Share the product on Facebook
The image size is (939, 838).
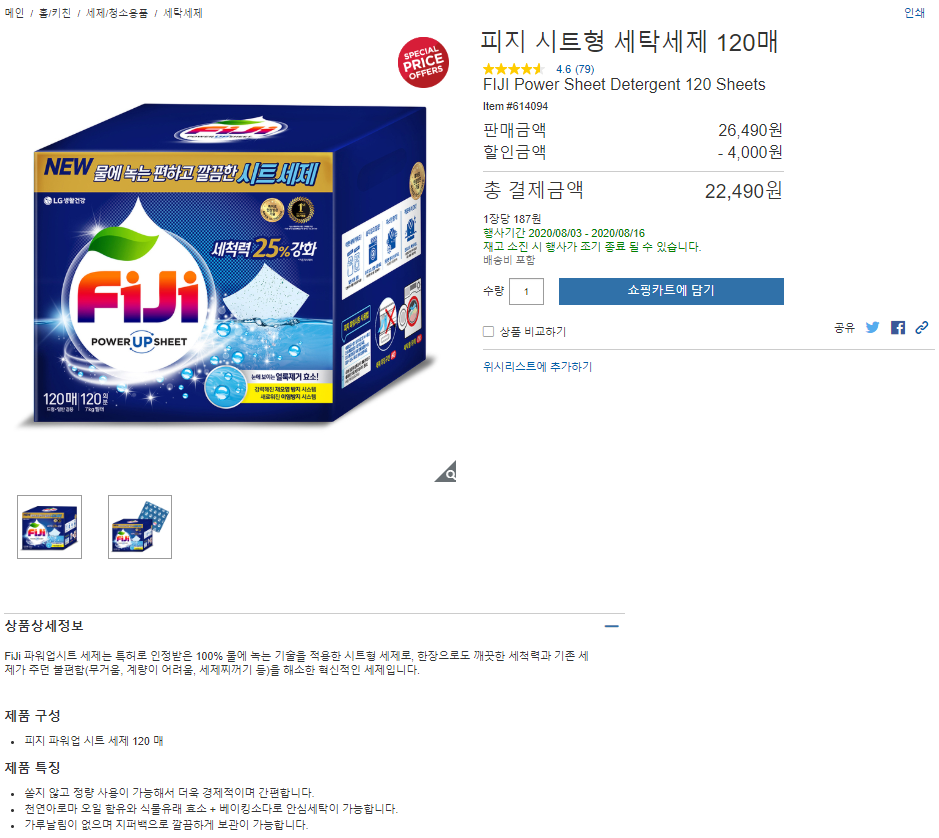[x=897, y=328]
